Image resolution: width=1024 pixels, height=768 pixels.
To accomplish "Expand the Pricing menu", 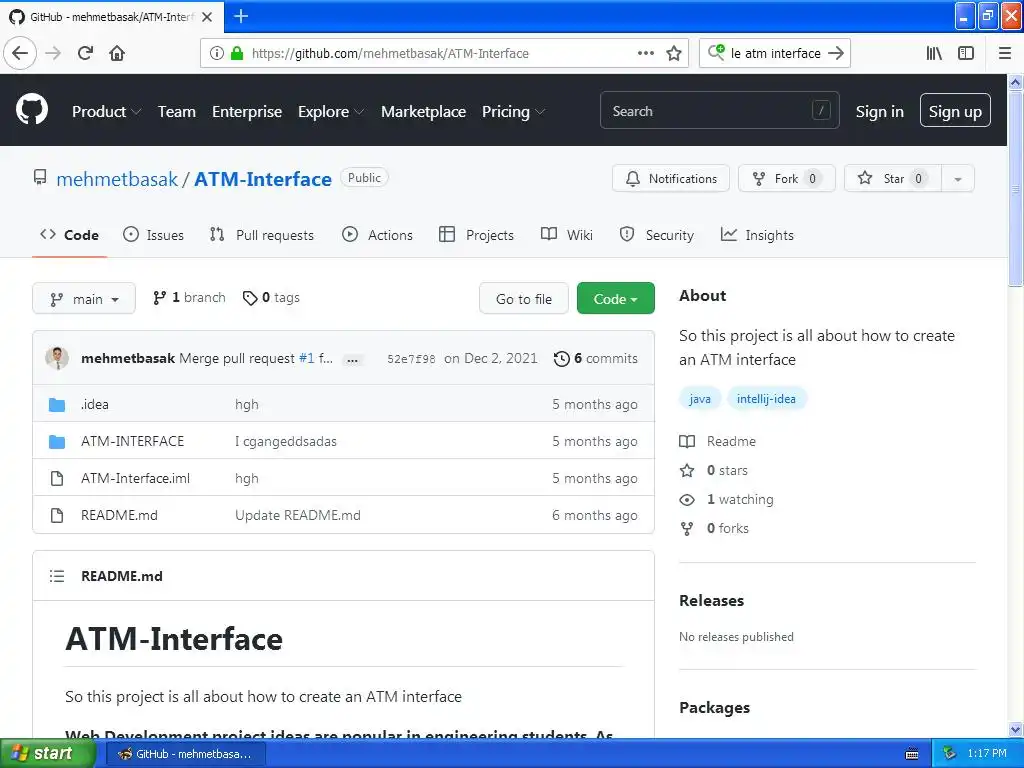I will (x=513, y=112).
